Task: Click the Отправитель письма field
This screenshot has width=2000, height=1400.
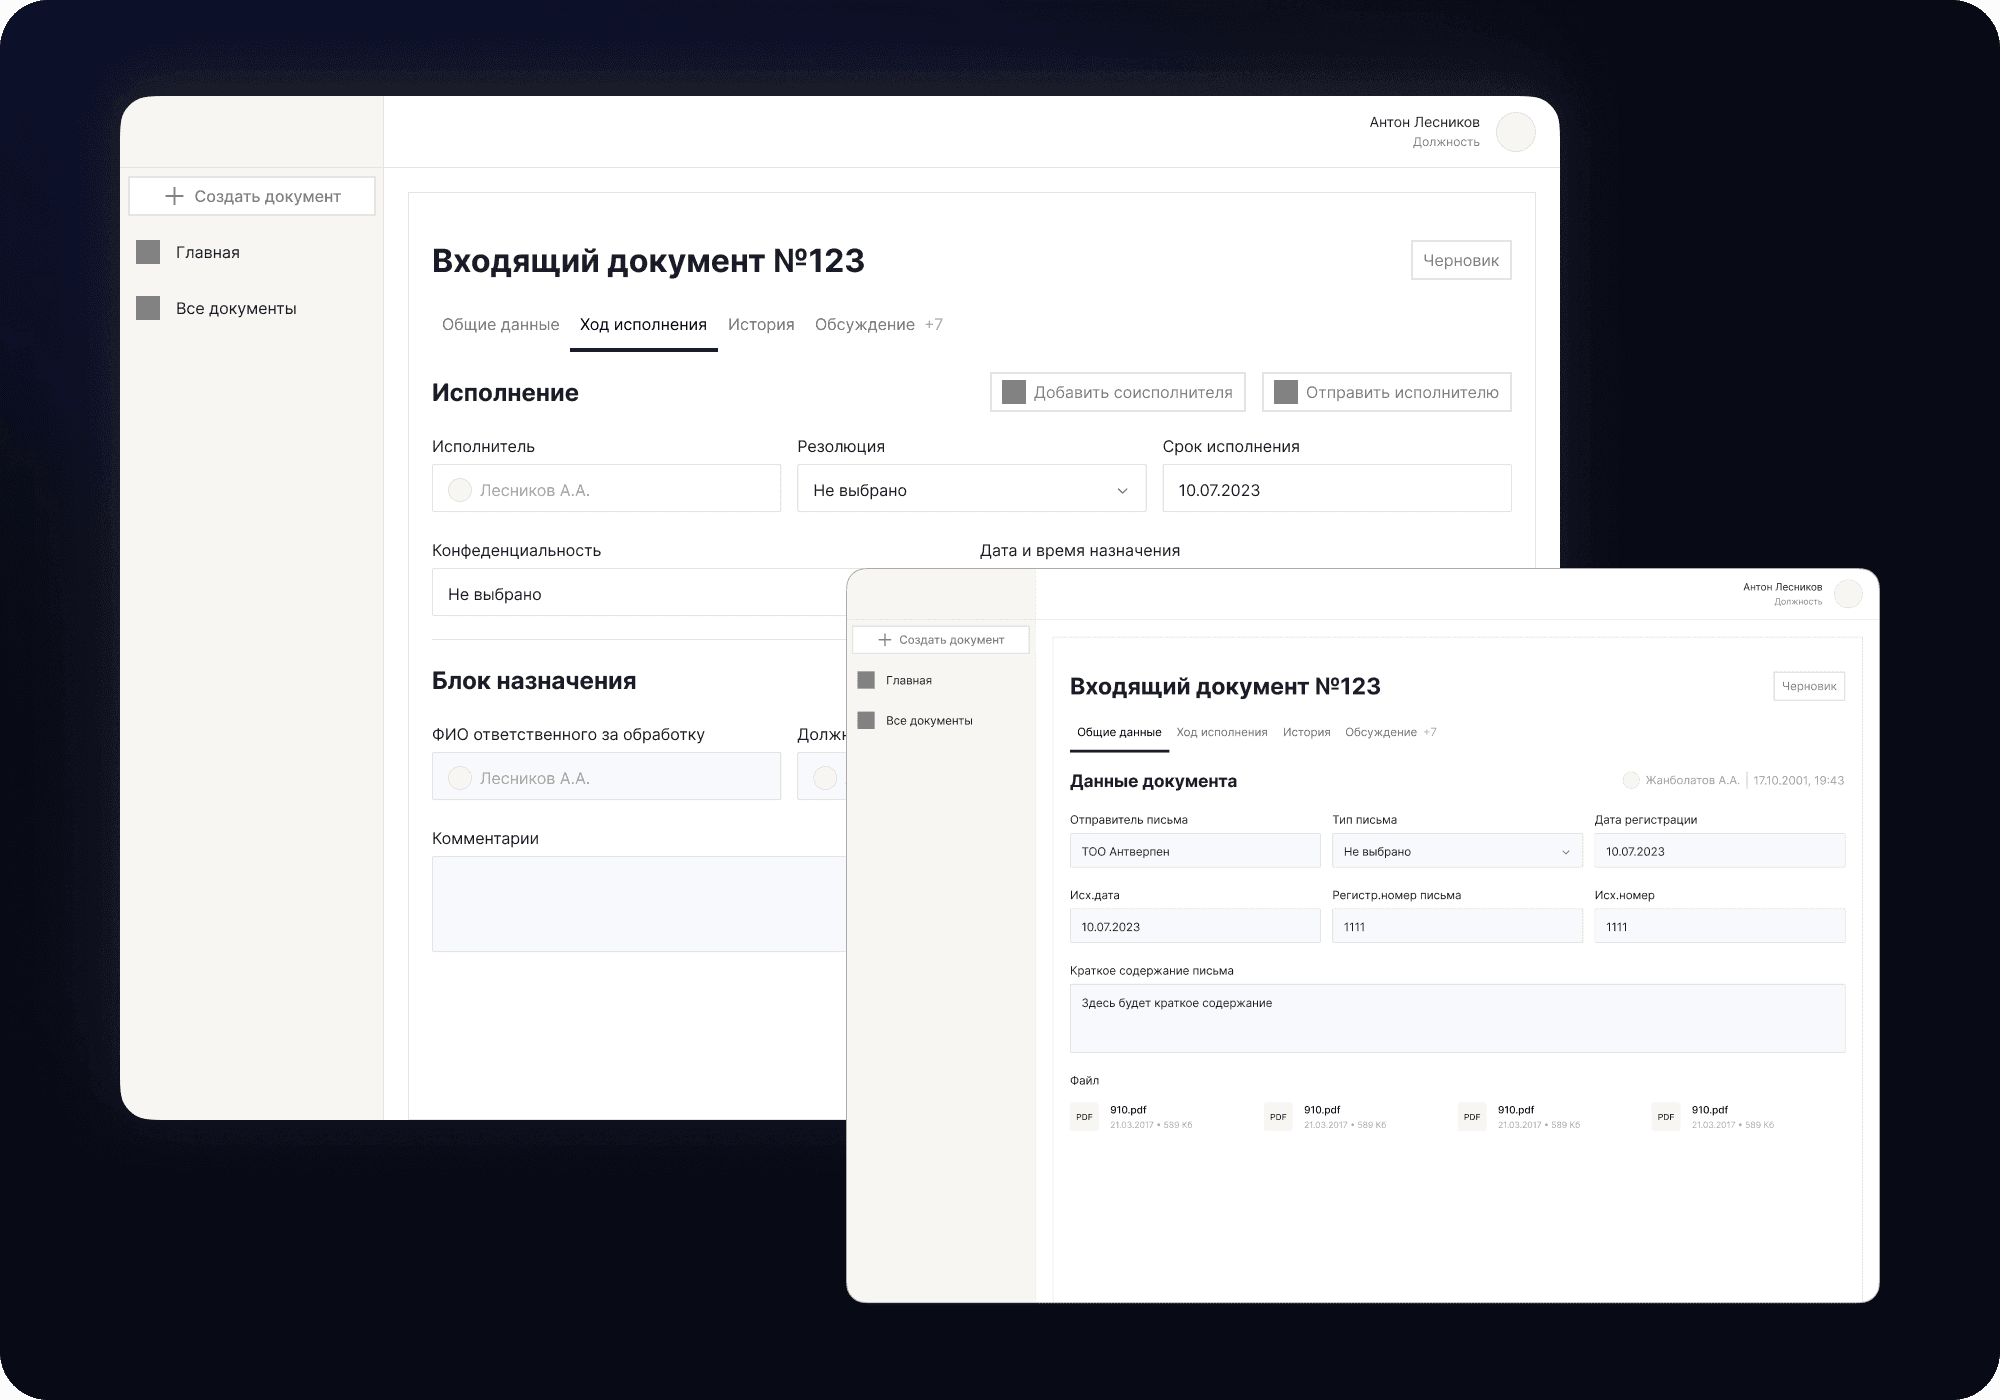Action: [x=1194, y=852]
